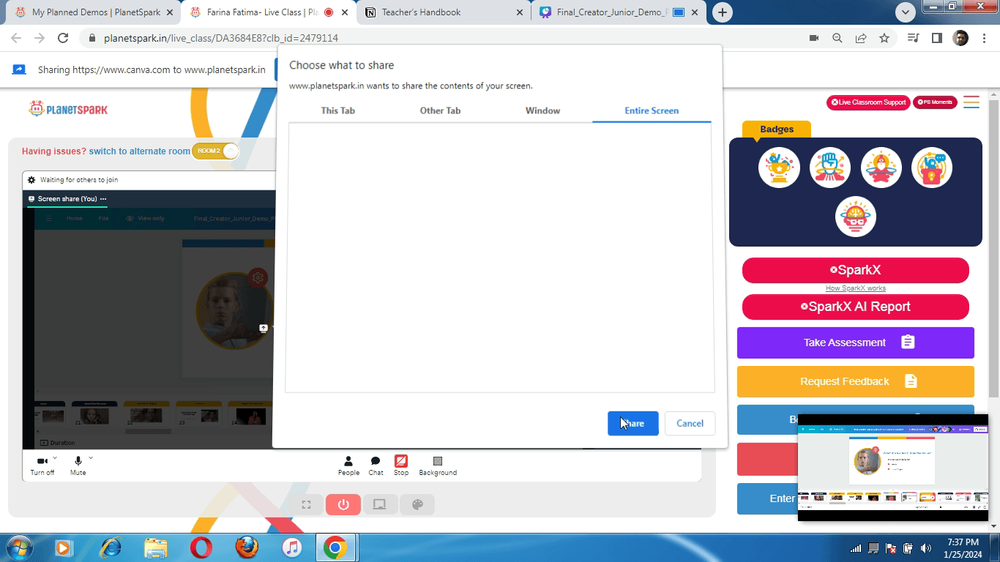Image resolution: width=1000 pixels, height=562 pixels.
Task: Open the hamburger menu on PlanetSpark
Action: click(x=971, y=102)
